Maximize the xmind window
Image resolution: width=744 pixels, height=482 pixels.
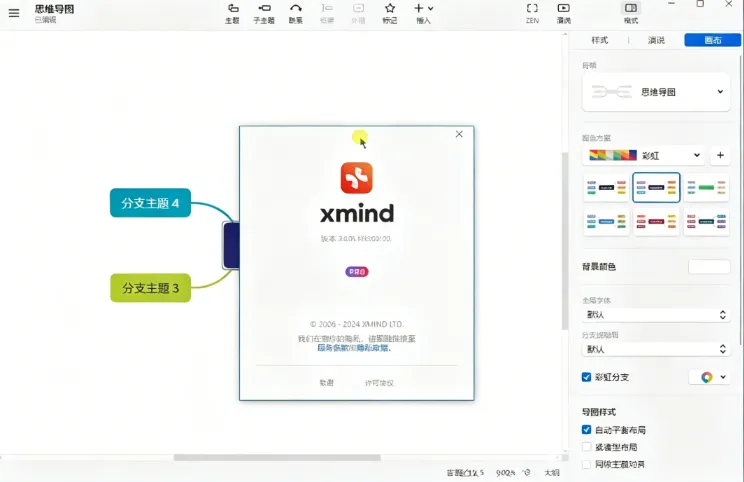click(700, 4)
